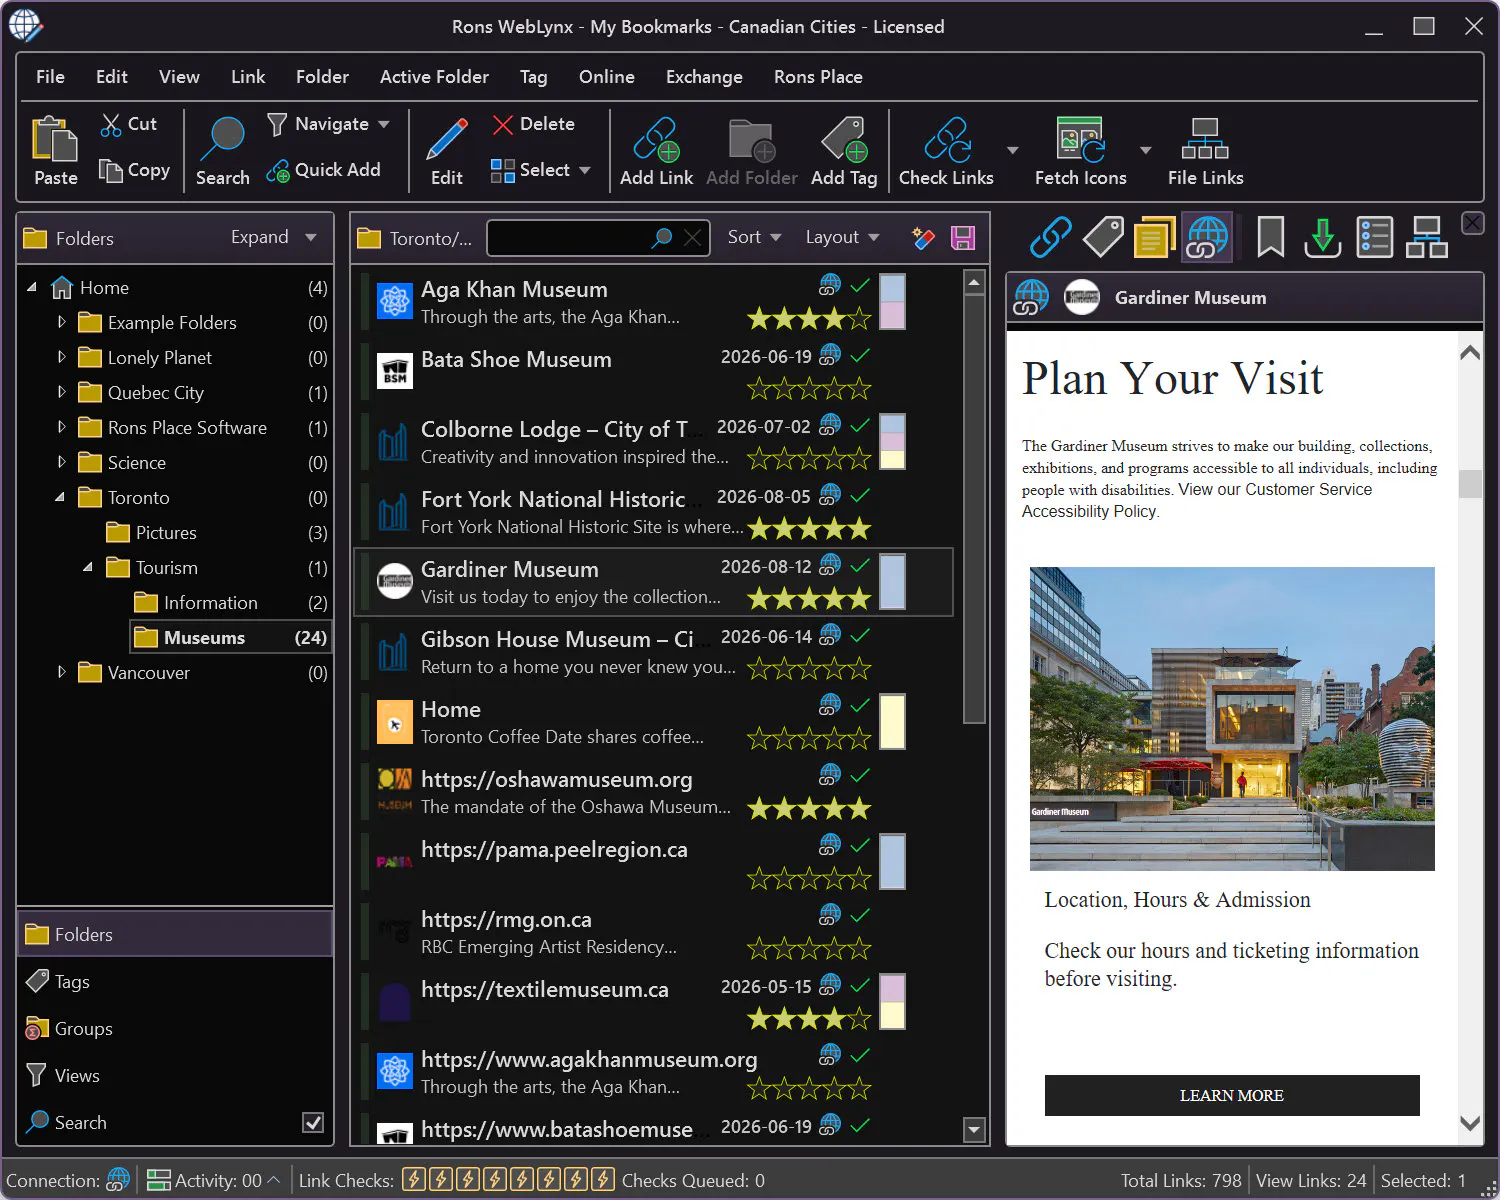Select the Pictures folder in the tree
The image size is (1500, 1200).
166,533
